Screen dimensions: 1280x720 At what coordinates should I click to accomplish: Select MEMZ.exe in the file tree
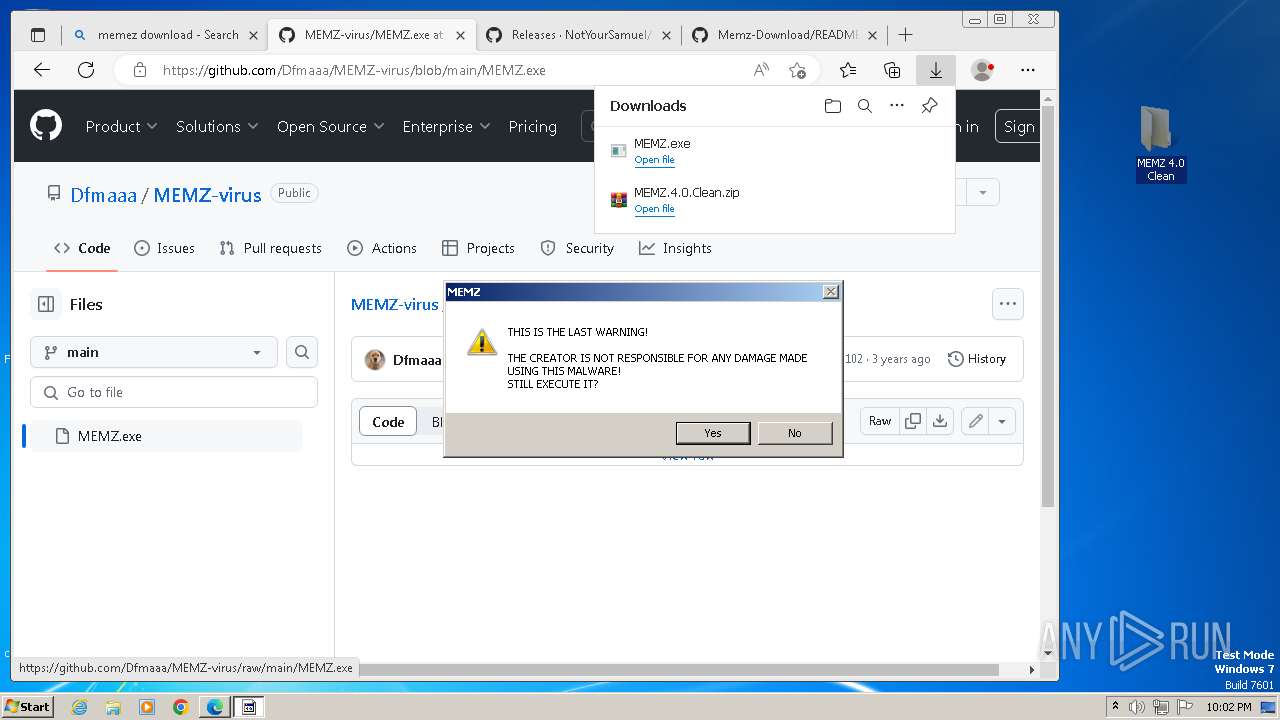(x=166, y=436)
